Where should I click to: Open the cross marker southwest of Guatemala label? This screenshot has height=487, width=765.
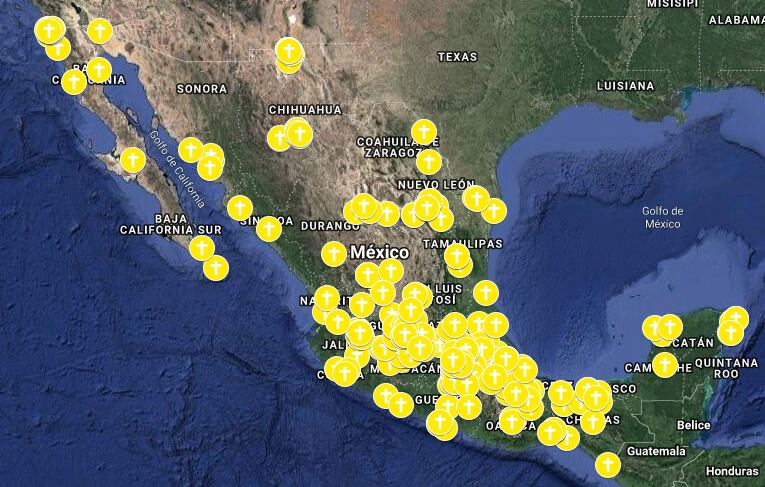pos(608,465)
